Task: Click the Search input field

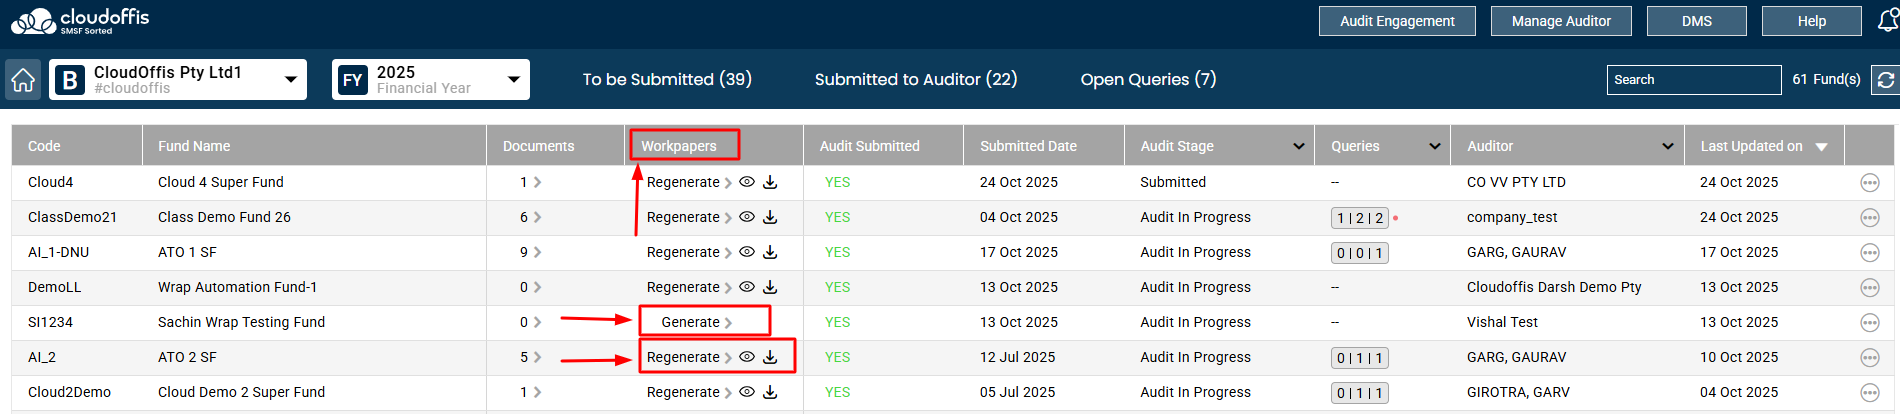Action: coord(1694,80)
